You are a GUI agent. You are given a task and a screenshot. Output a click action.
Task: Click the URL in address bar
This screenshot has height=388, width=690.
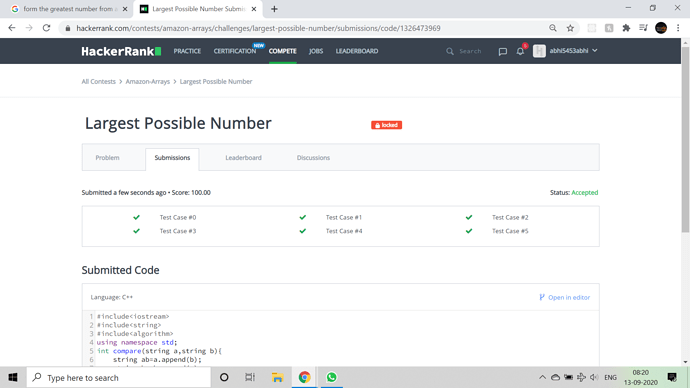[258, 28]
